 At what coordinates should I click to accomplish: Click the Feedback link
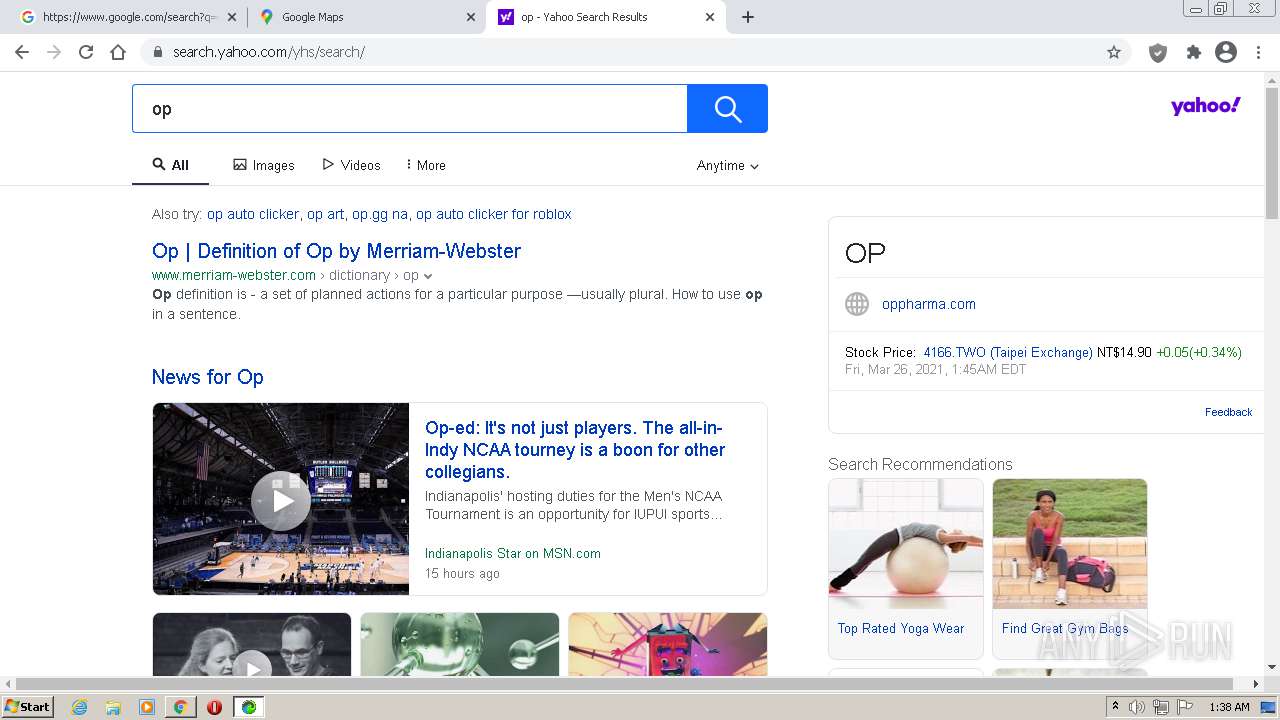click(1228, 412)
